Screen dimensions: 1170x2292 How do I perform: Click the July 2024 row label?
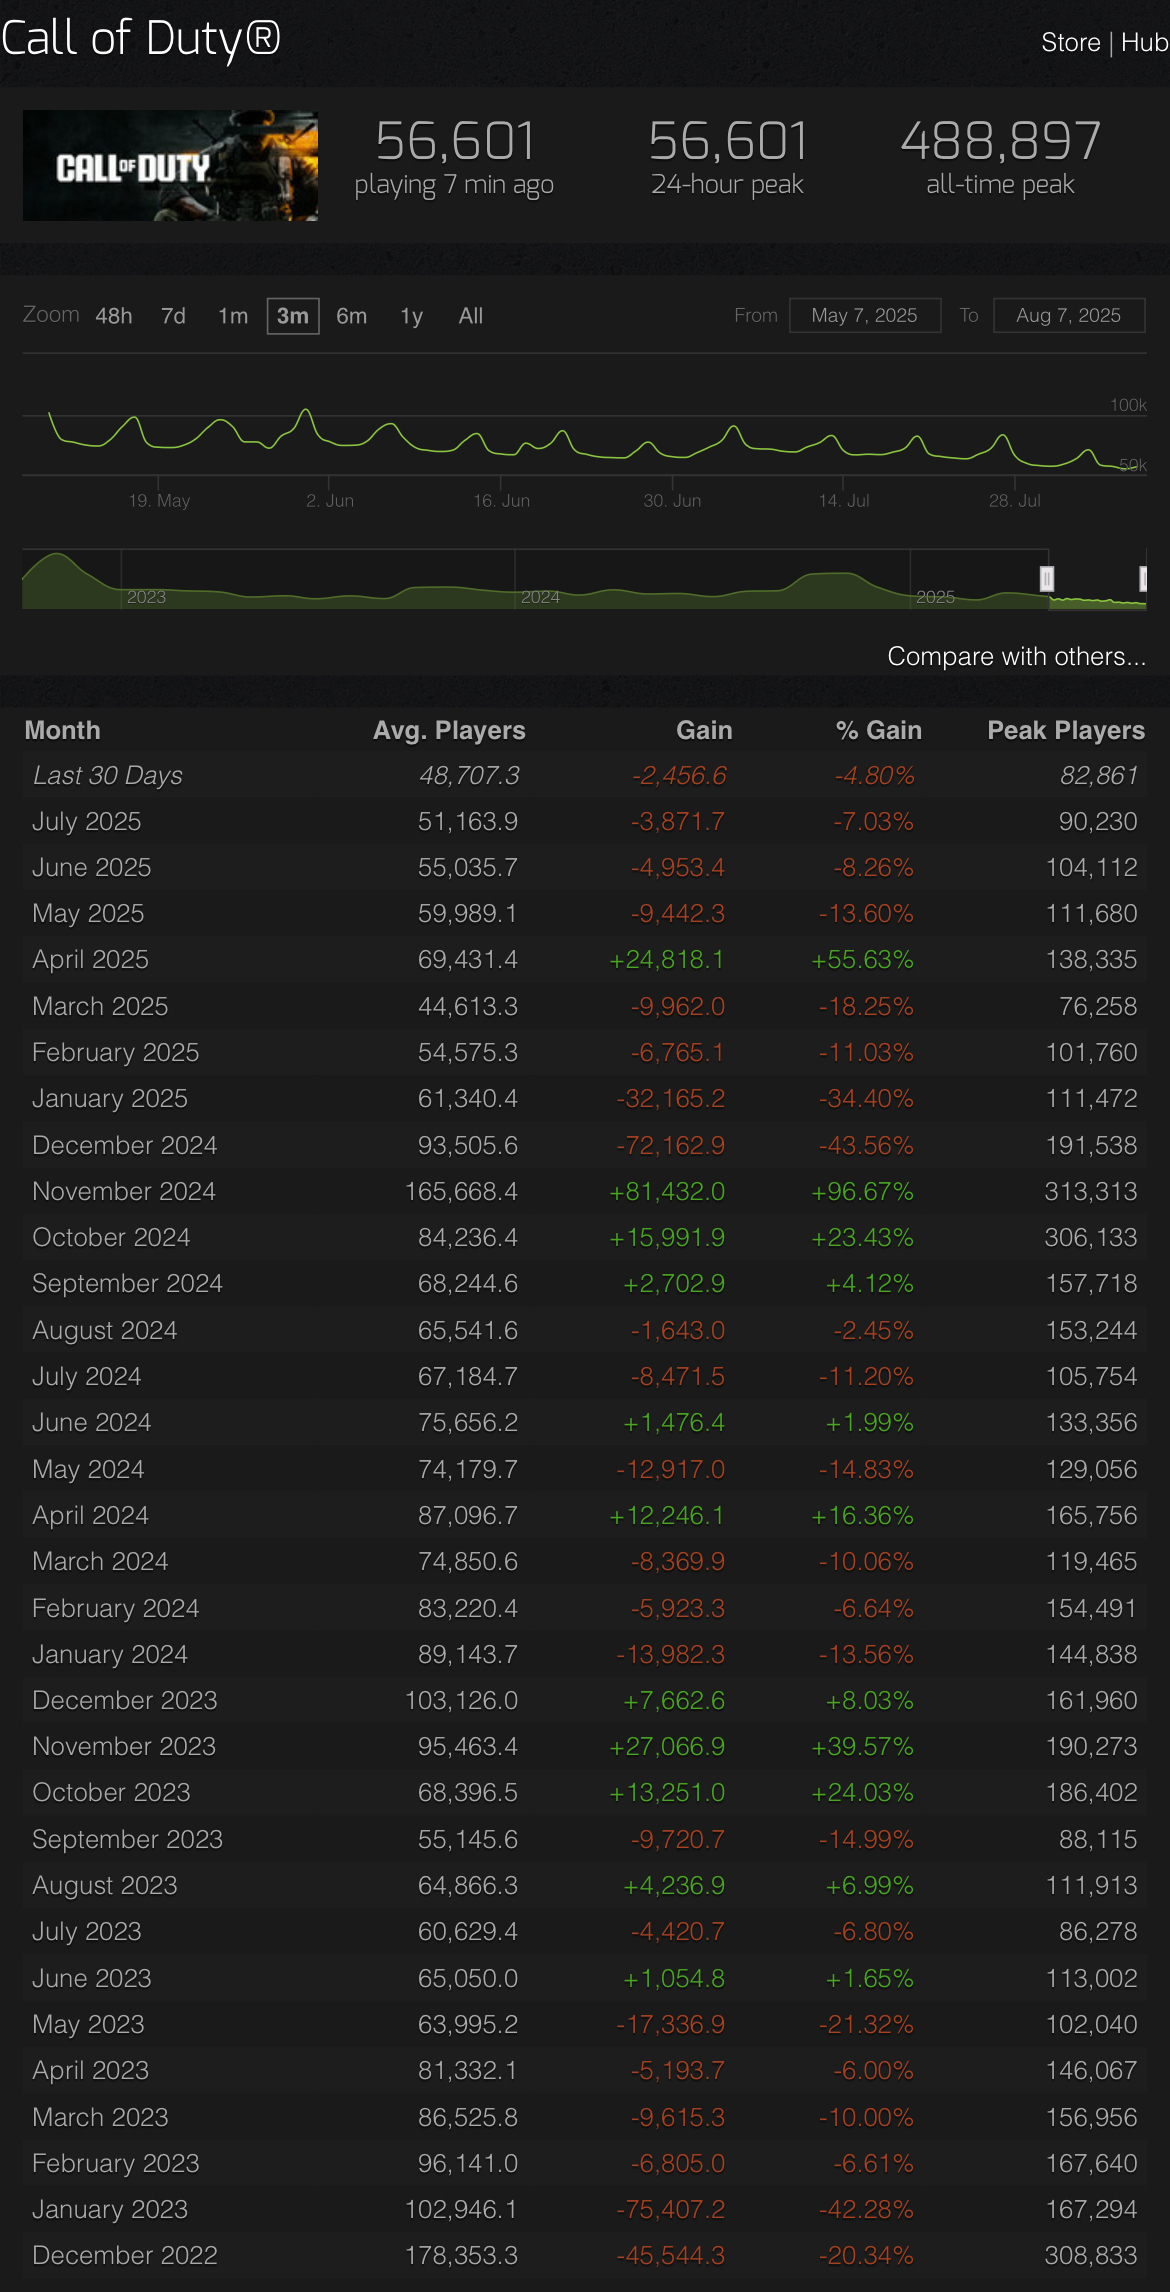87,1376
